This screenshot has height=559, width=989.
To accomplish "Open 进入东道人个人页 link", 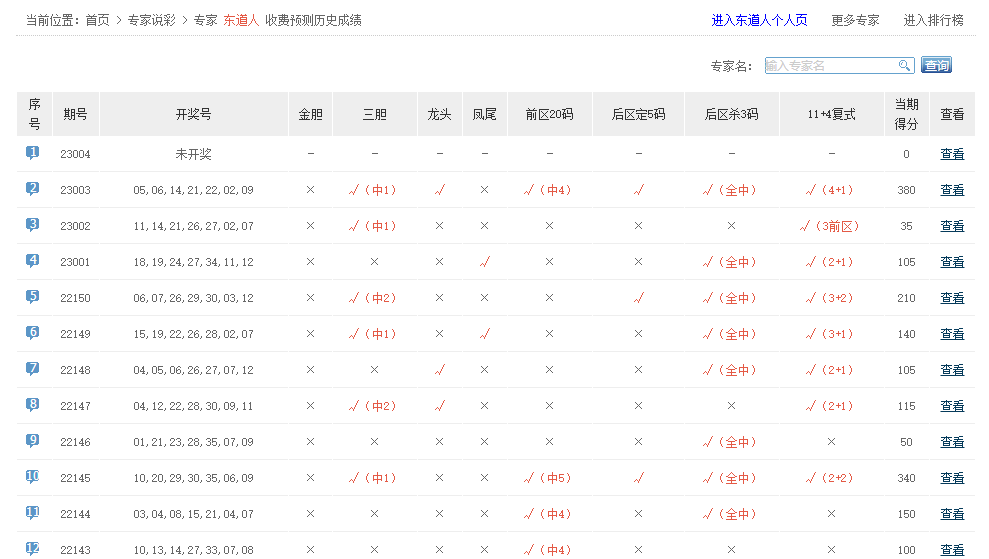I will pos(759,20).
